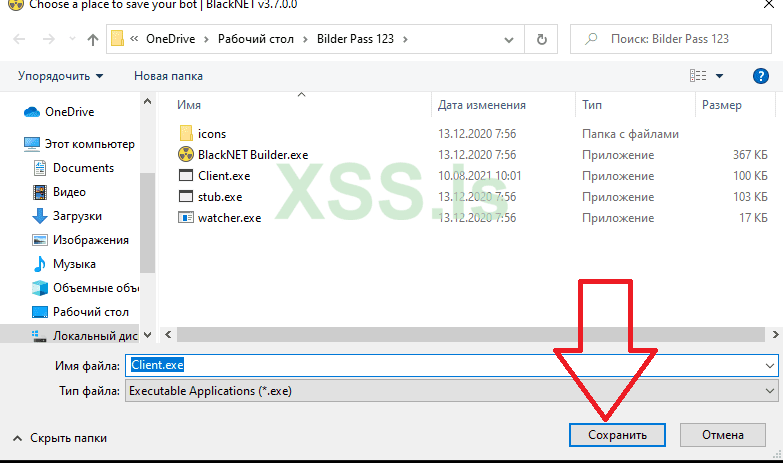Open the help question mark
The image size is (783, 463).
point(761,76)
